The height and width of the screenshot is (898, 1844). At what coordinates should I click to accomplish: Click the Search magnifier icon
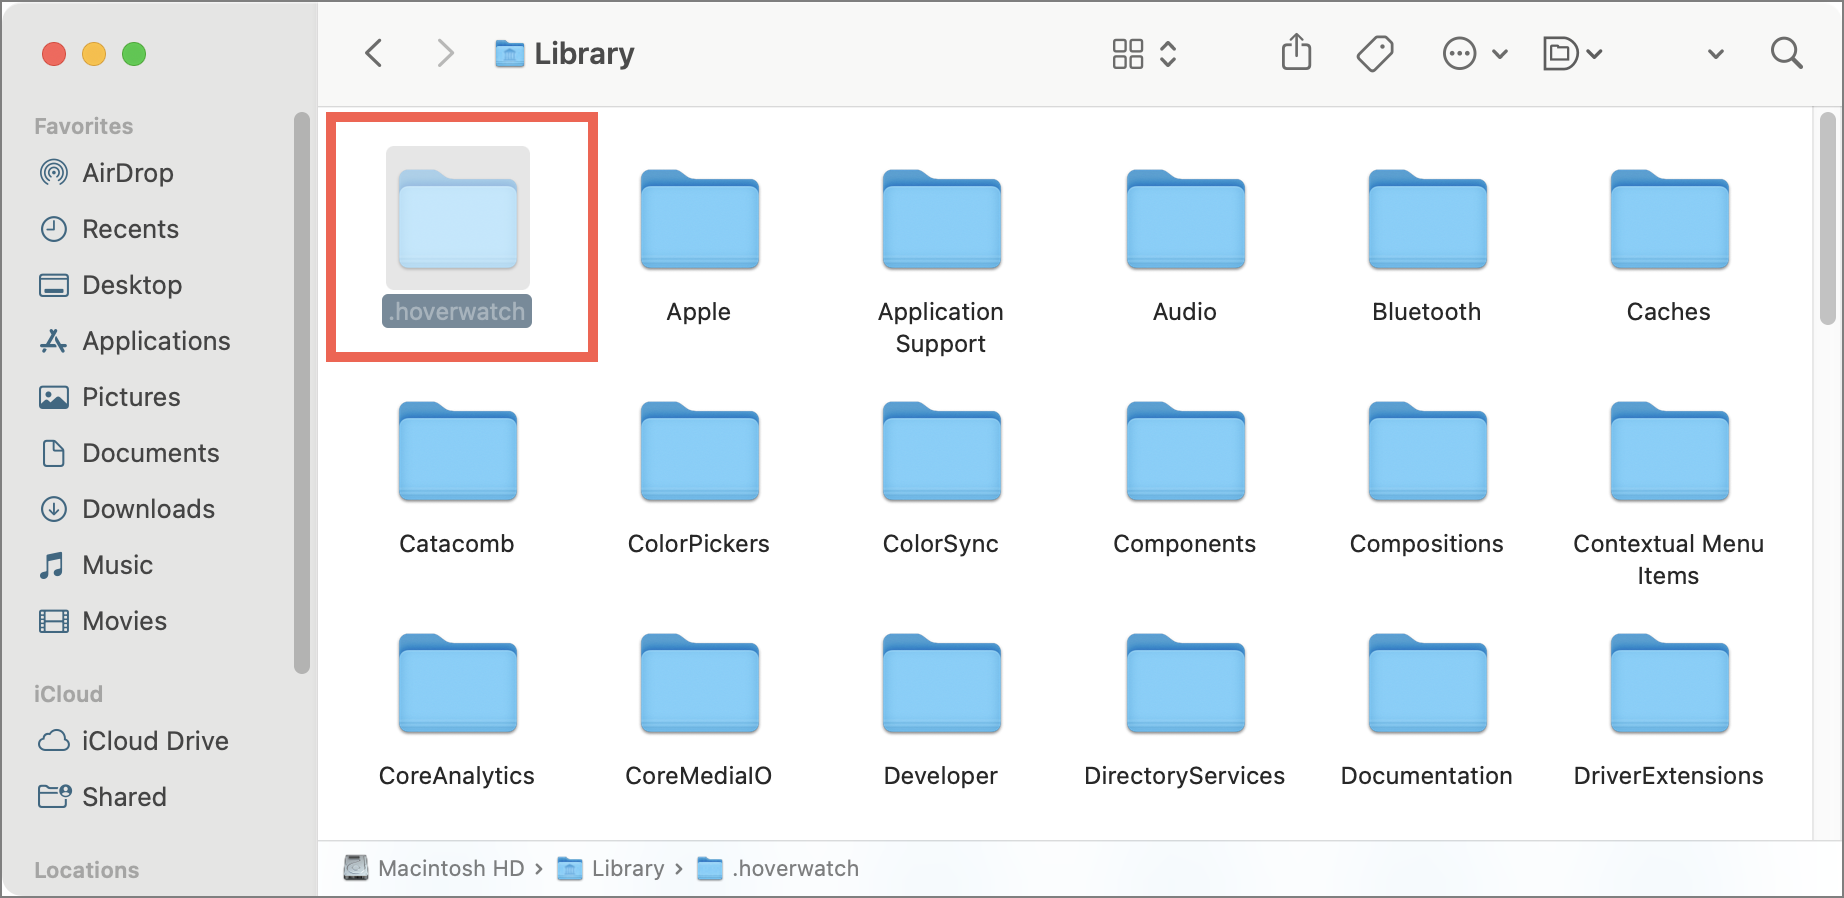click(1787, 53)
